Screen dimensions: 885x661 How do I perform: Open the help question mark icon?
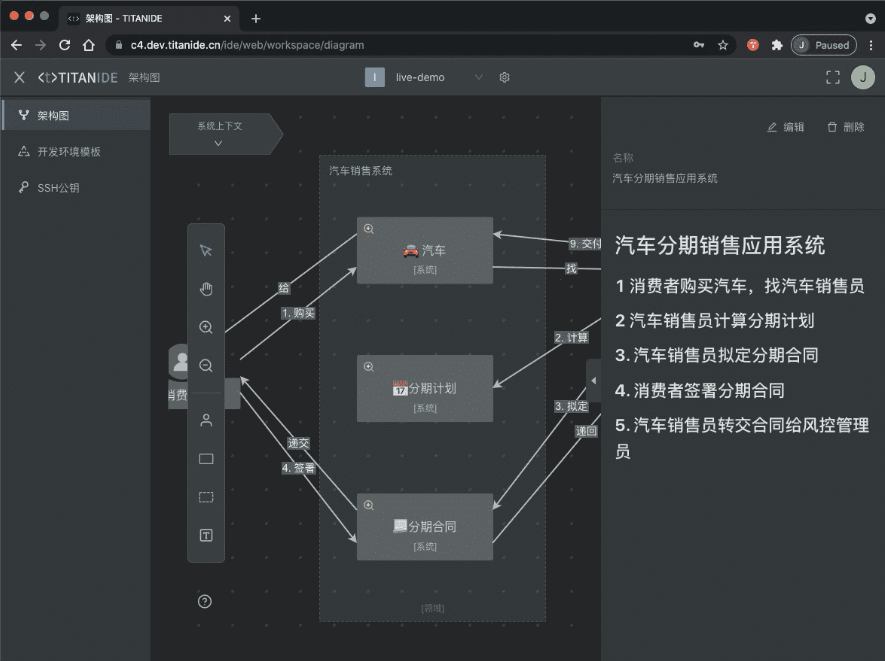click(205, 601)
